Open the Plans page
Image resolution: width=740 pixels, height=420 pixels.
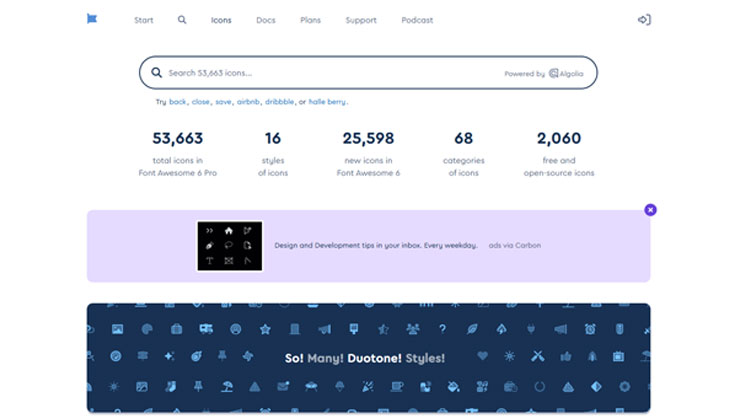pyautogui.click(x=310, y=20)
